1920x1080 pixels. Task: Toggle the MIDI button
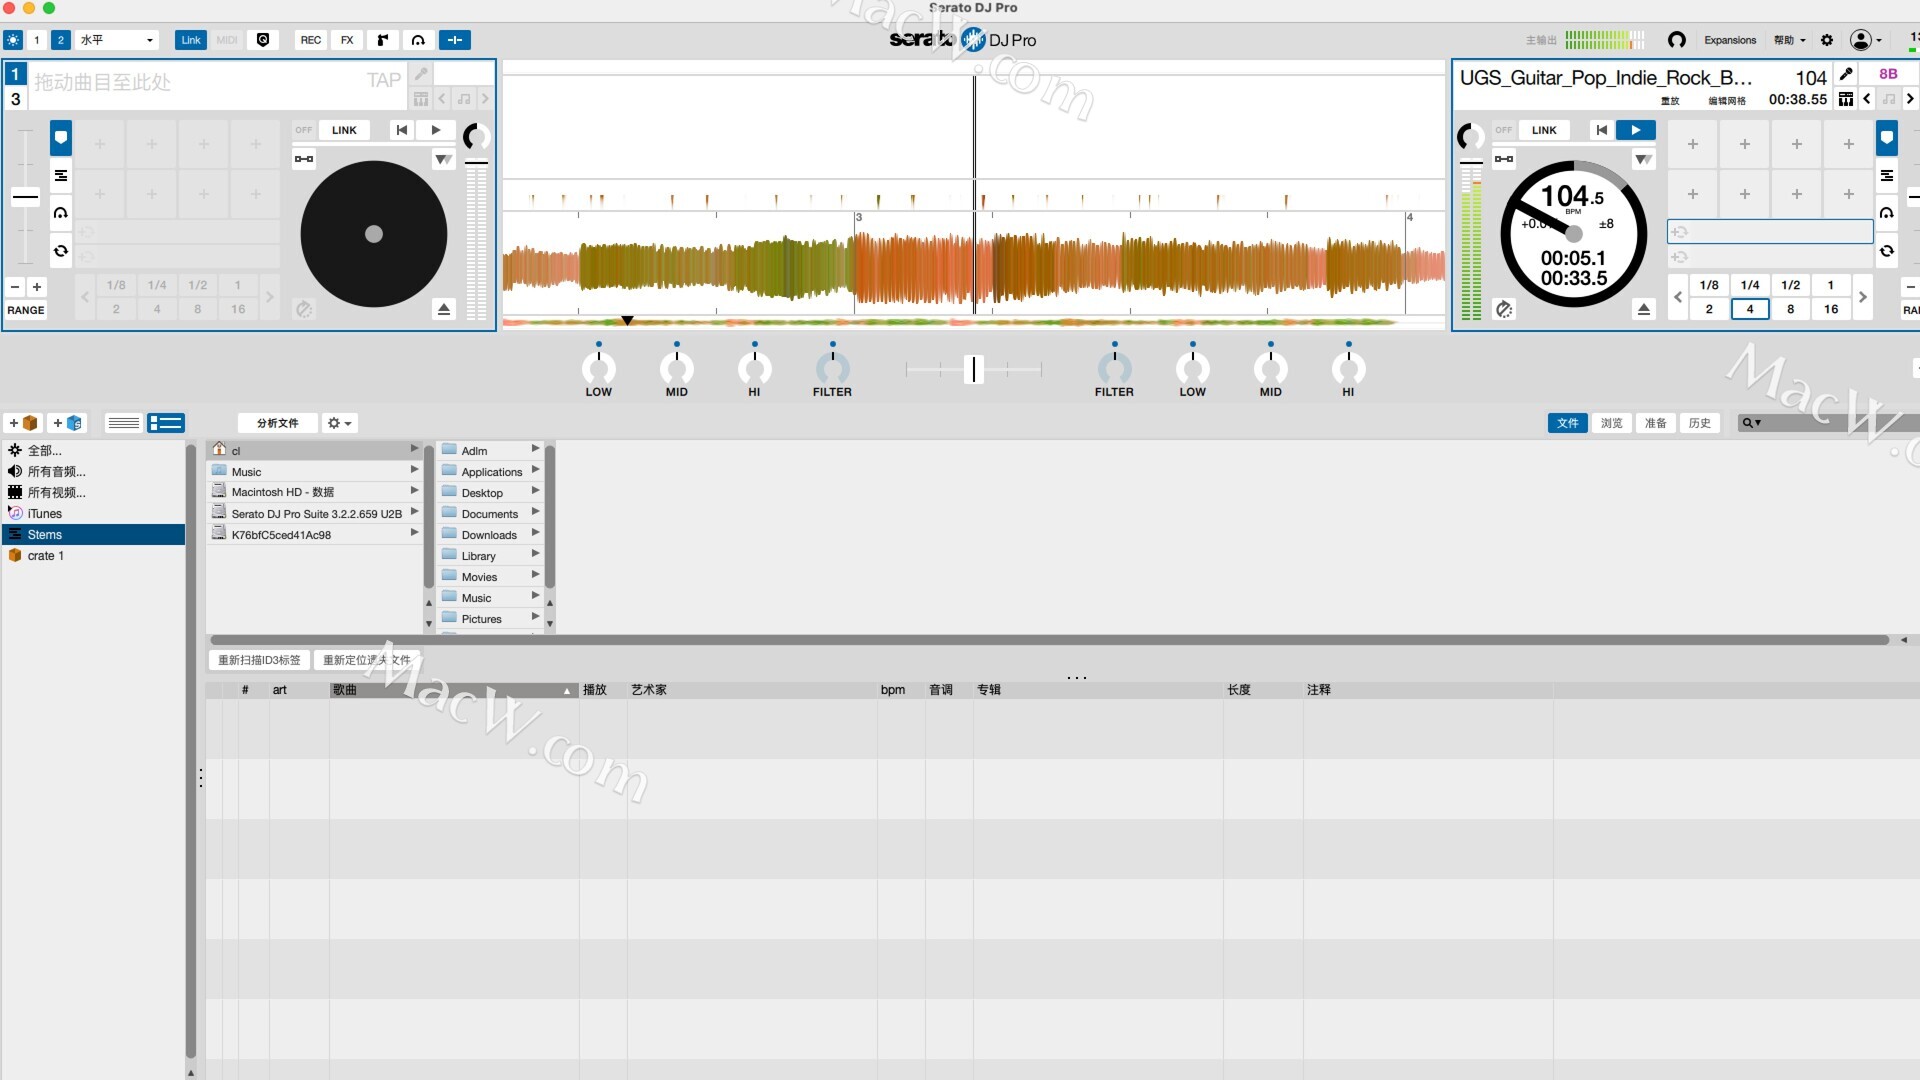[x=227, y=40]
